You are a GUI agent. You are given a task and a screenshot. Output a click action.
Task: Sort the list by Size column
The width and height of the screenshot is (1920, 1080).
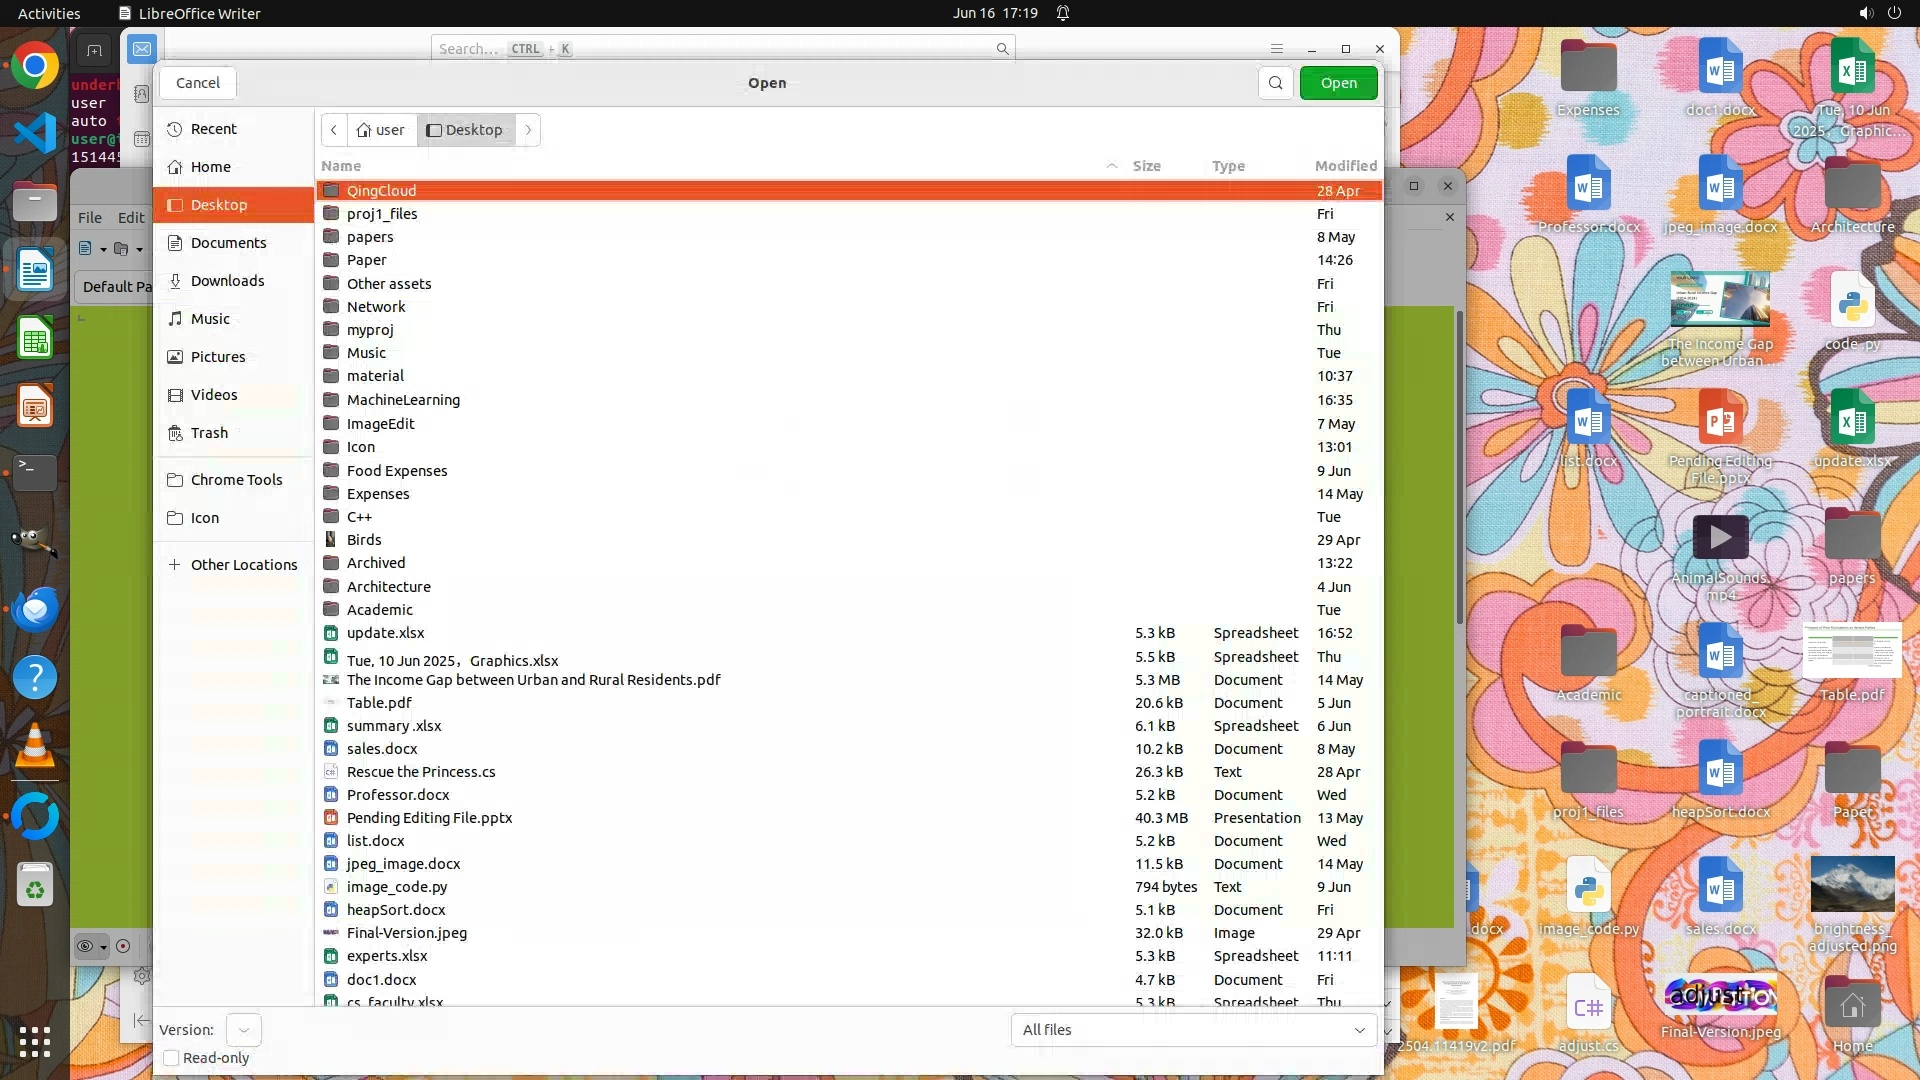point(1146,166)
